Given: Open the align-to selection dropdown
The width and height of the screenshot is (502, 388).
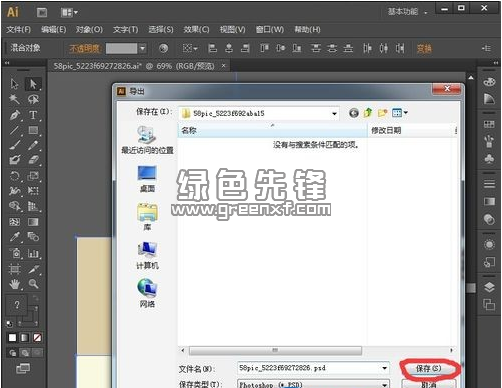Looking at the screenshot, I should (x=190, y=49).
